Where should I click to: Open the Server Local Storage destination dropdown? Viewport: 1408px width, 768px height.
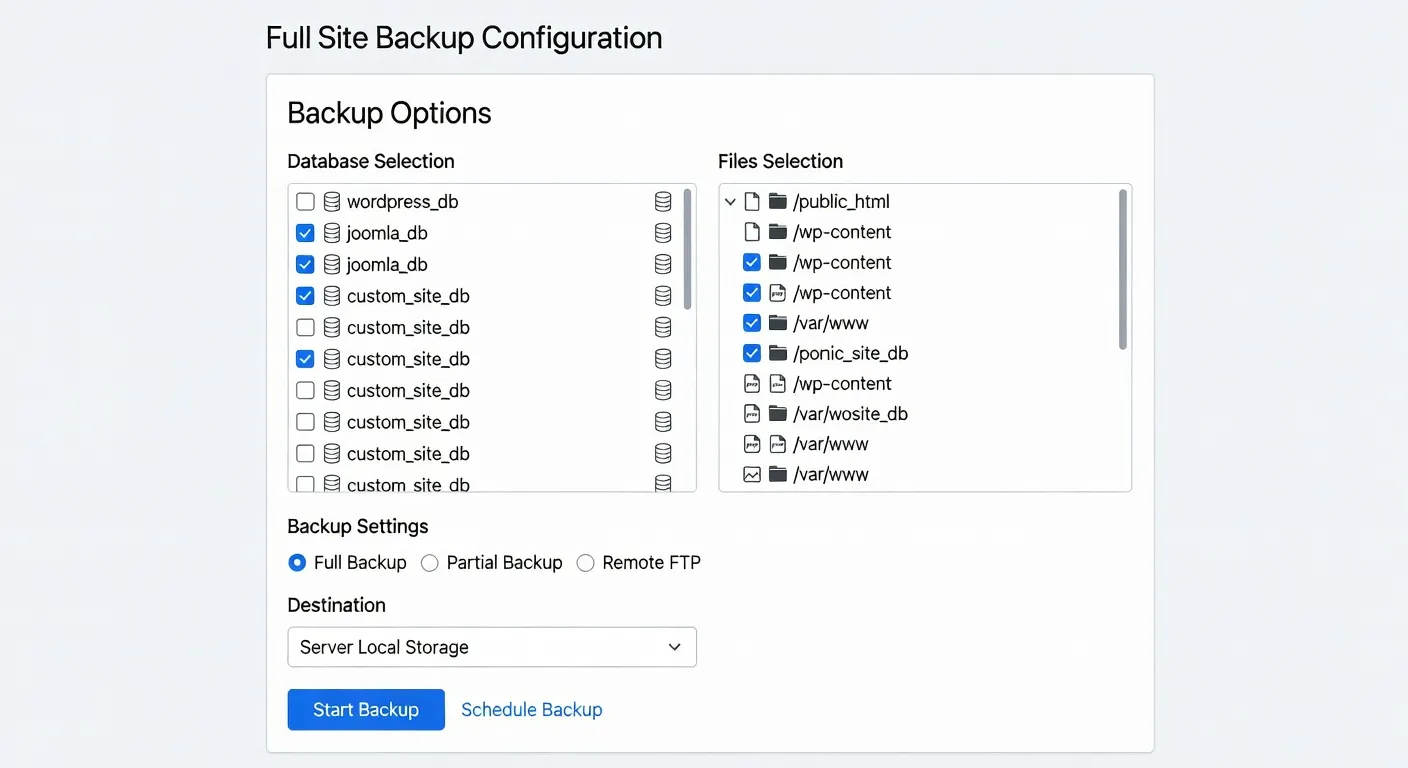pos(492,647)
